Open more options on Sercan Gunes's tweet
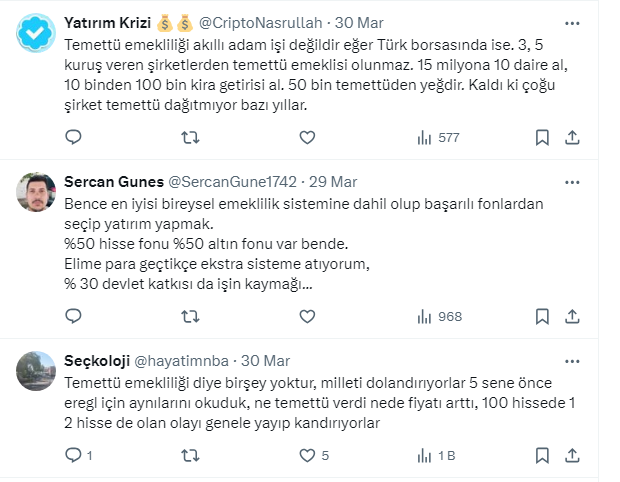The height and width of the screenshot is (482, 620). pyautogui.click(x=571, y=182)
